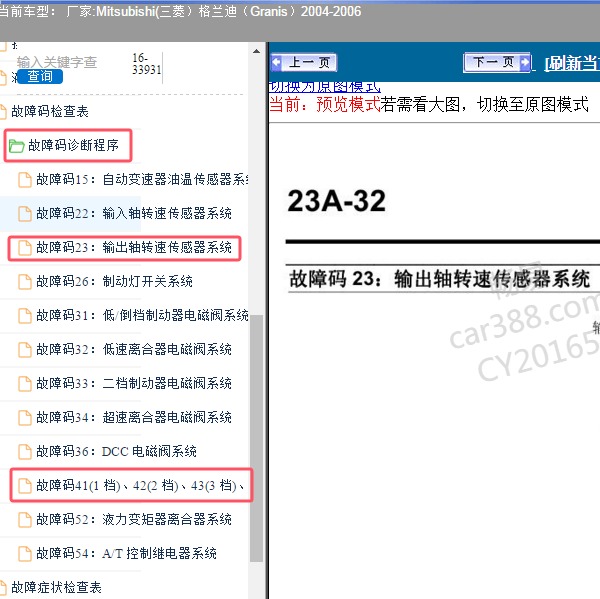Click document icon beside 故障码26

click(25, 282)
